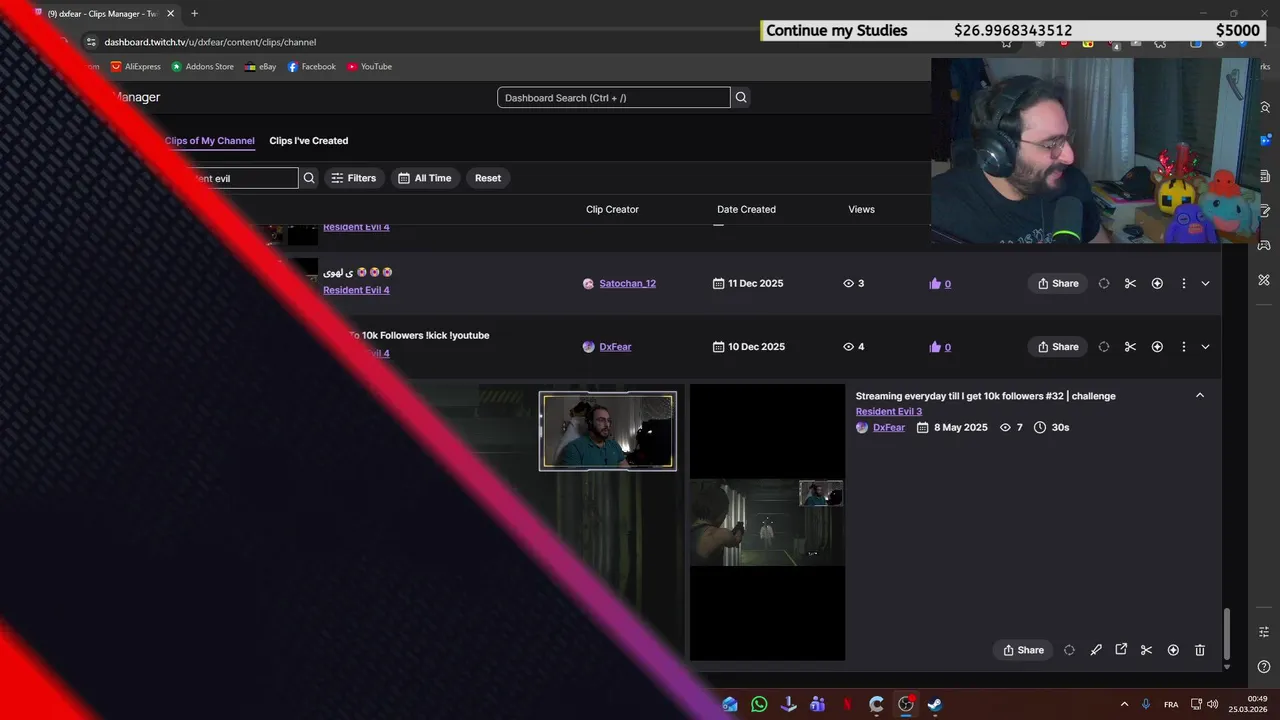Open the Filters menu

[354, 178]
